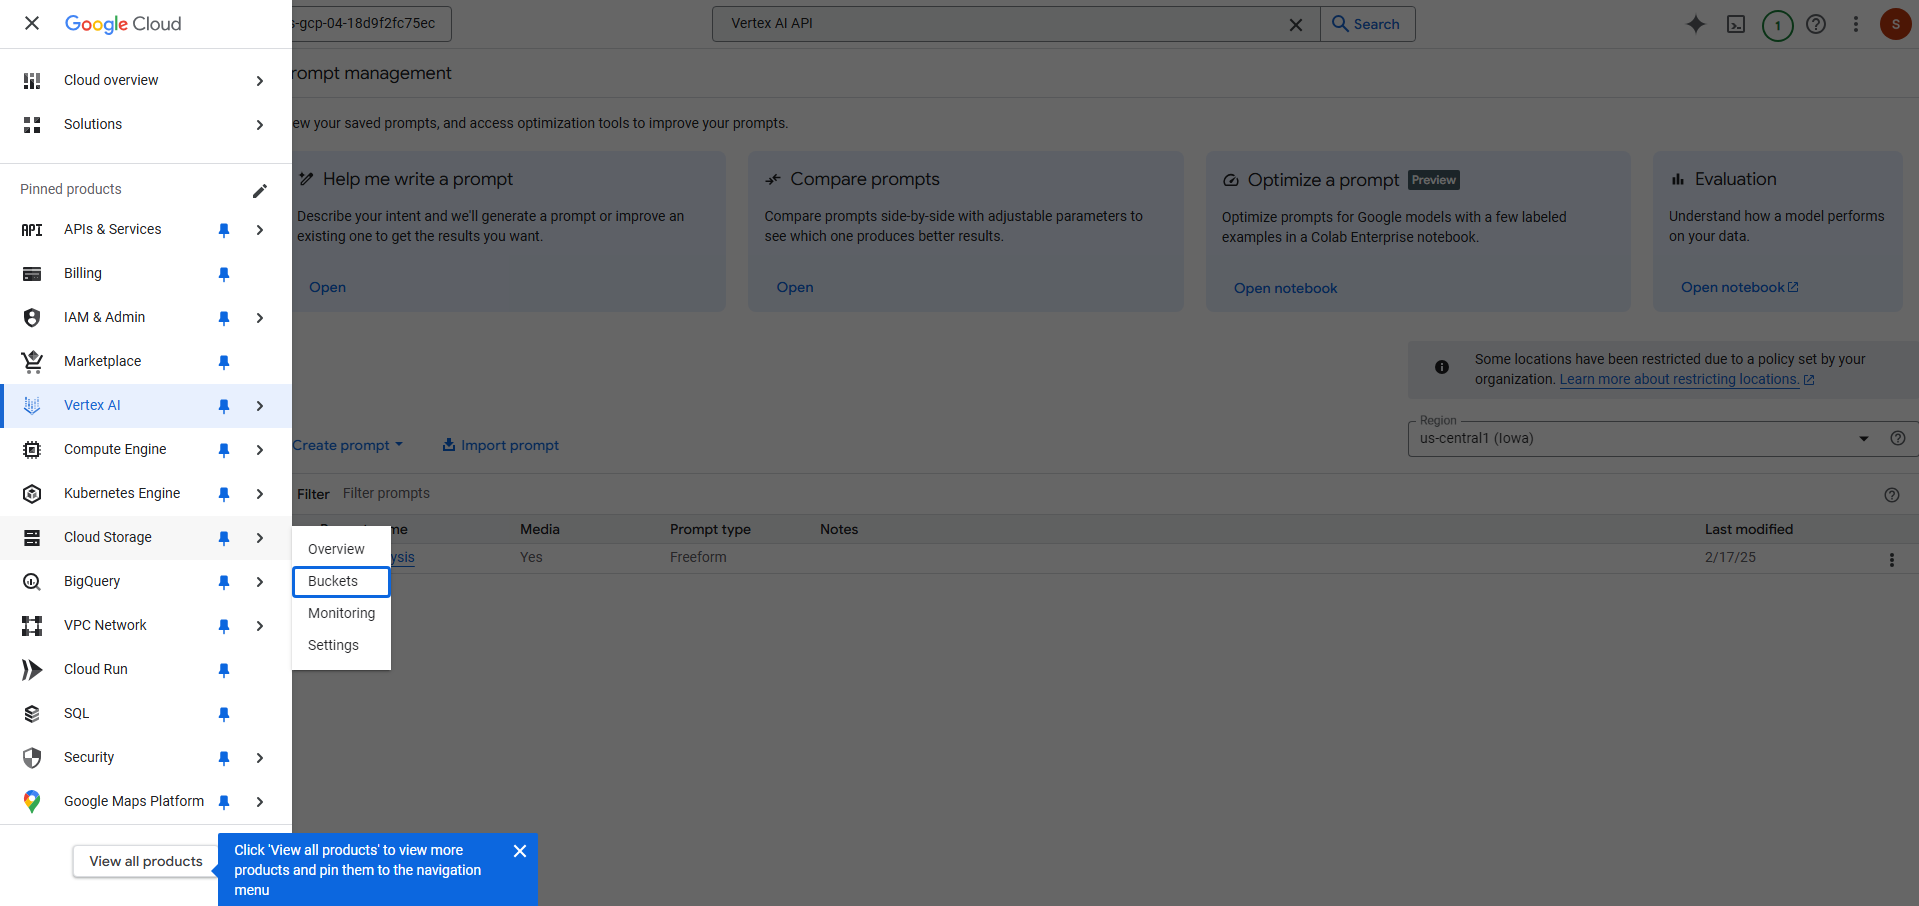This screenshot has height=906, width=1919.
Task: Open Gemini AI assistant sparkle icon
Action: click(x=1696, y=24)
